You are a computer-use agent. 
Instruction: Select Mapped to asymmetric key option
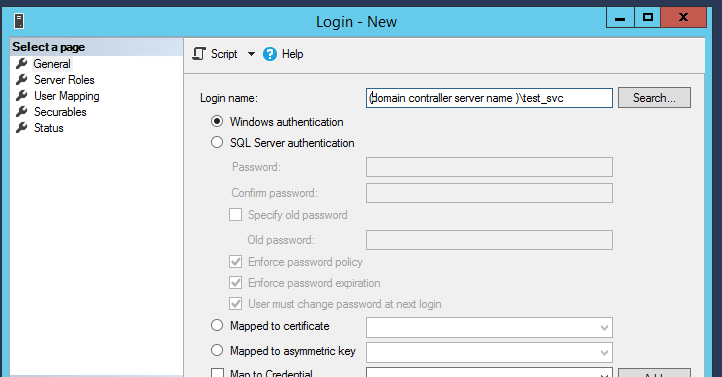pos(217,350)
